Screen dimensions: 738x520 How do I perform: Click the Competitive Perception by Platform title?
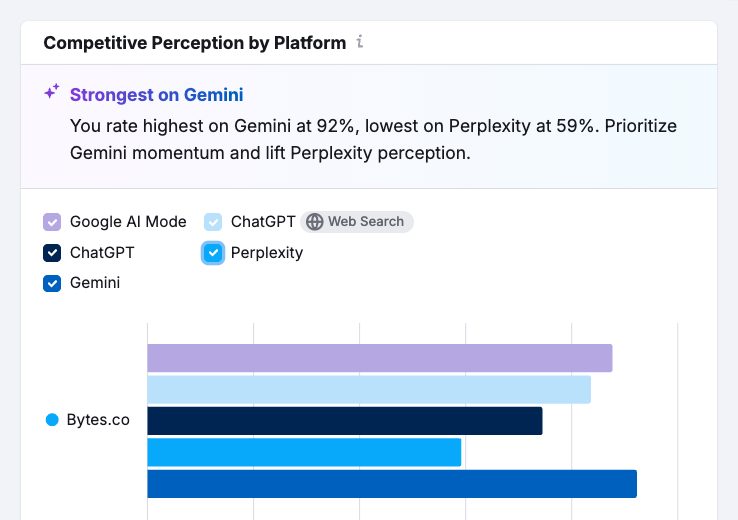[195, 43]
